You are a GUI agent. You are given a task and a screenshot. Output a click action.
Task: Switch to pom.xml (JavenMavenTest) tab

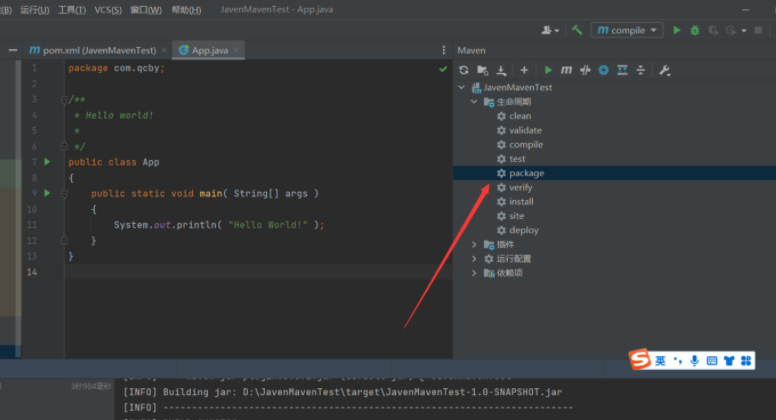pos(98,50)
